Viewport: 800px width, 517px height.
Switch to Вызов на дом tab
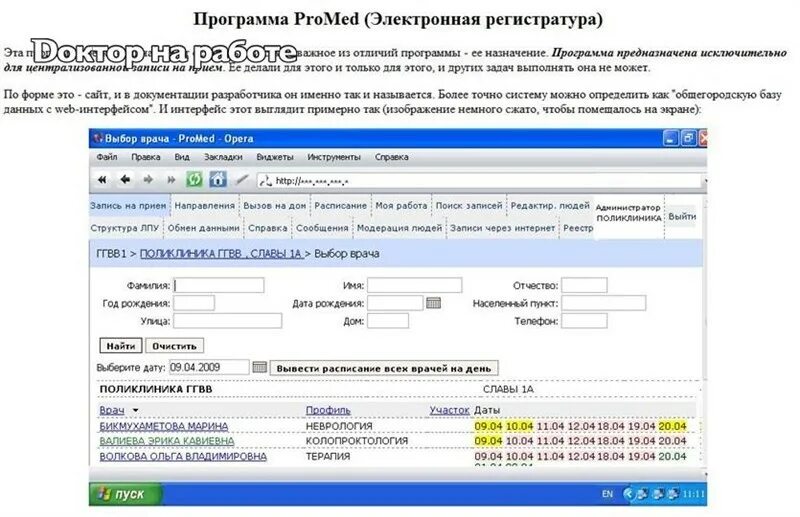(274, 206)
